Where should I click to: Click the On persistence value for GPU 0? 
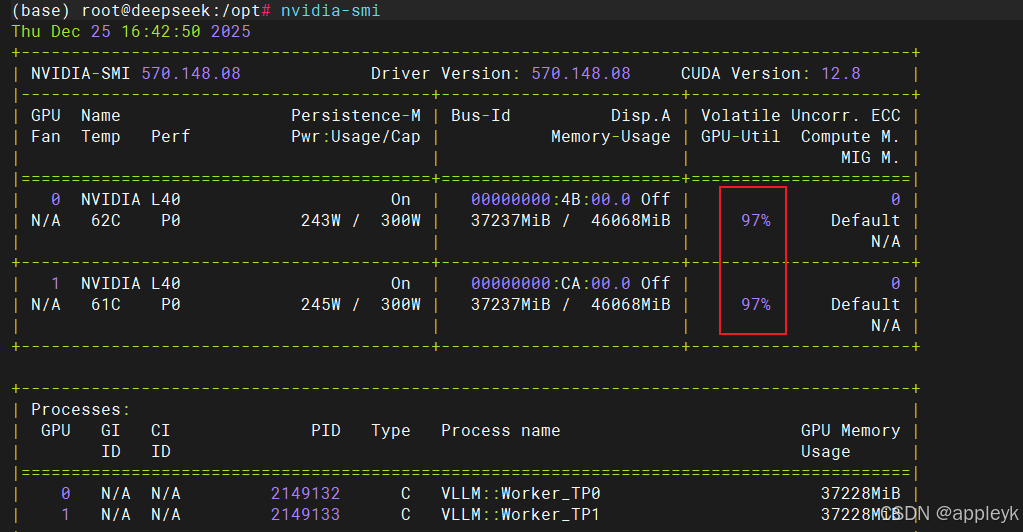click(x=401, y=199)
